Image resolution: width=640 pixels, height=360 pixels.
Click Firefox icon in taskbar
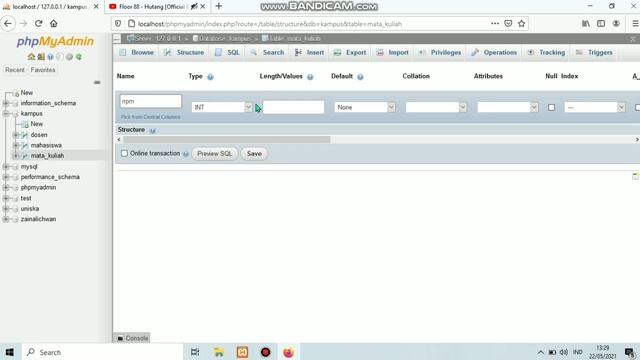[289, 352]
